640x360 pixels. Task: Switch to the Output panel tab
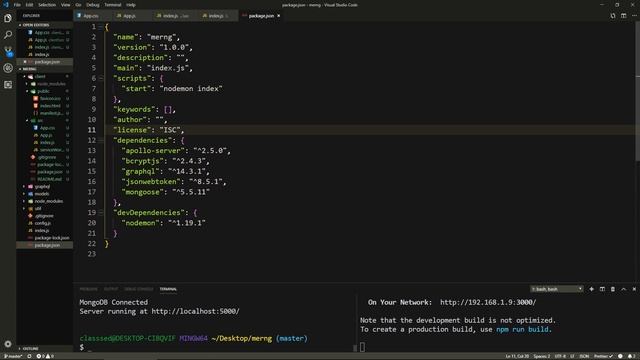111,289
